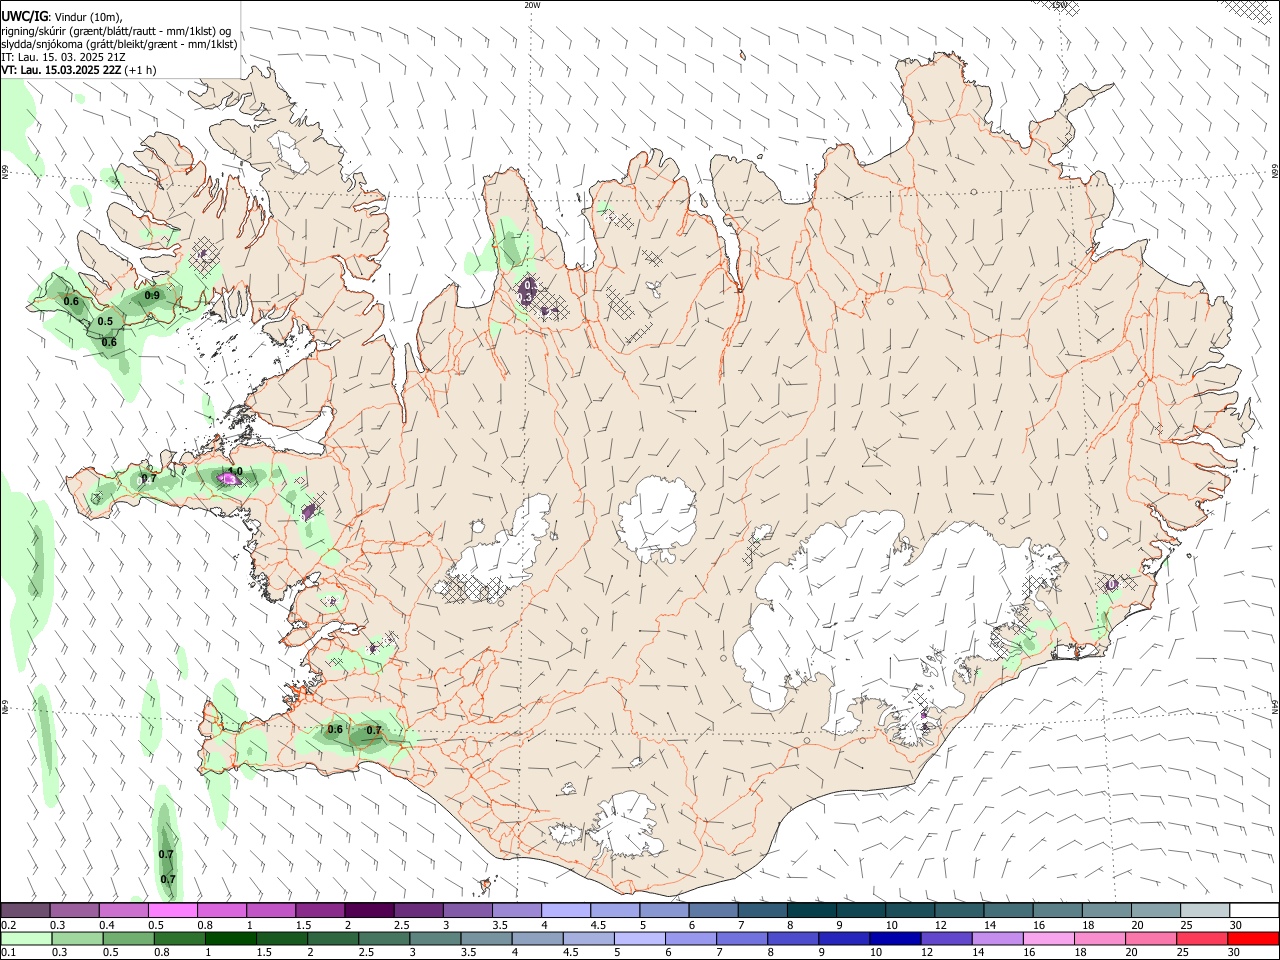1280x960 pixels.
Task: Select the pale blue 4–4.5 upper legend swatch
Action: pos(566,910)
